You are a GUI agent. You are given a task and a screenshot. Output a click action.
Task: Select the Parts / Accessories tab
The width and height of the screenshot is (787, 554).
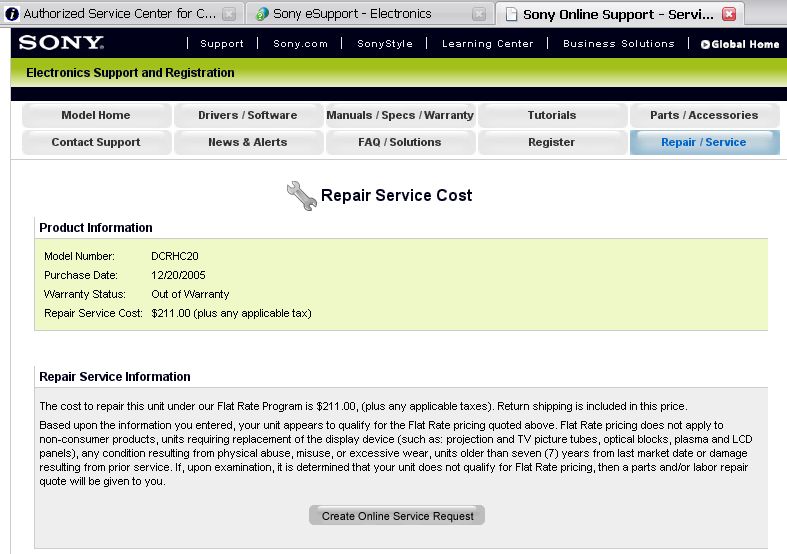coord(704,115)
